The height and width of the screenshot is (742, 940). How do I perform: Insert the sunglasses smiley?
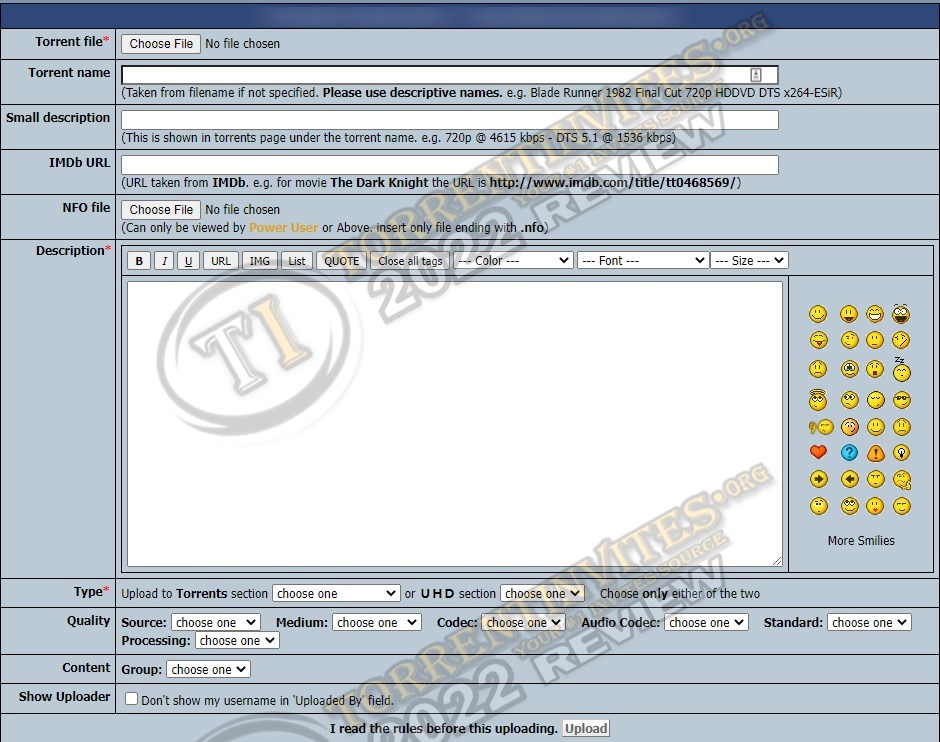pyautogui.click(x=901, y=400)
